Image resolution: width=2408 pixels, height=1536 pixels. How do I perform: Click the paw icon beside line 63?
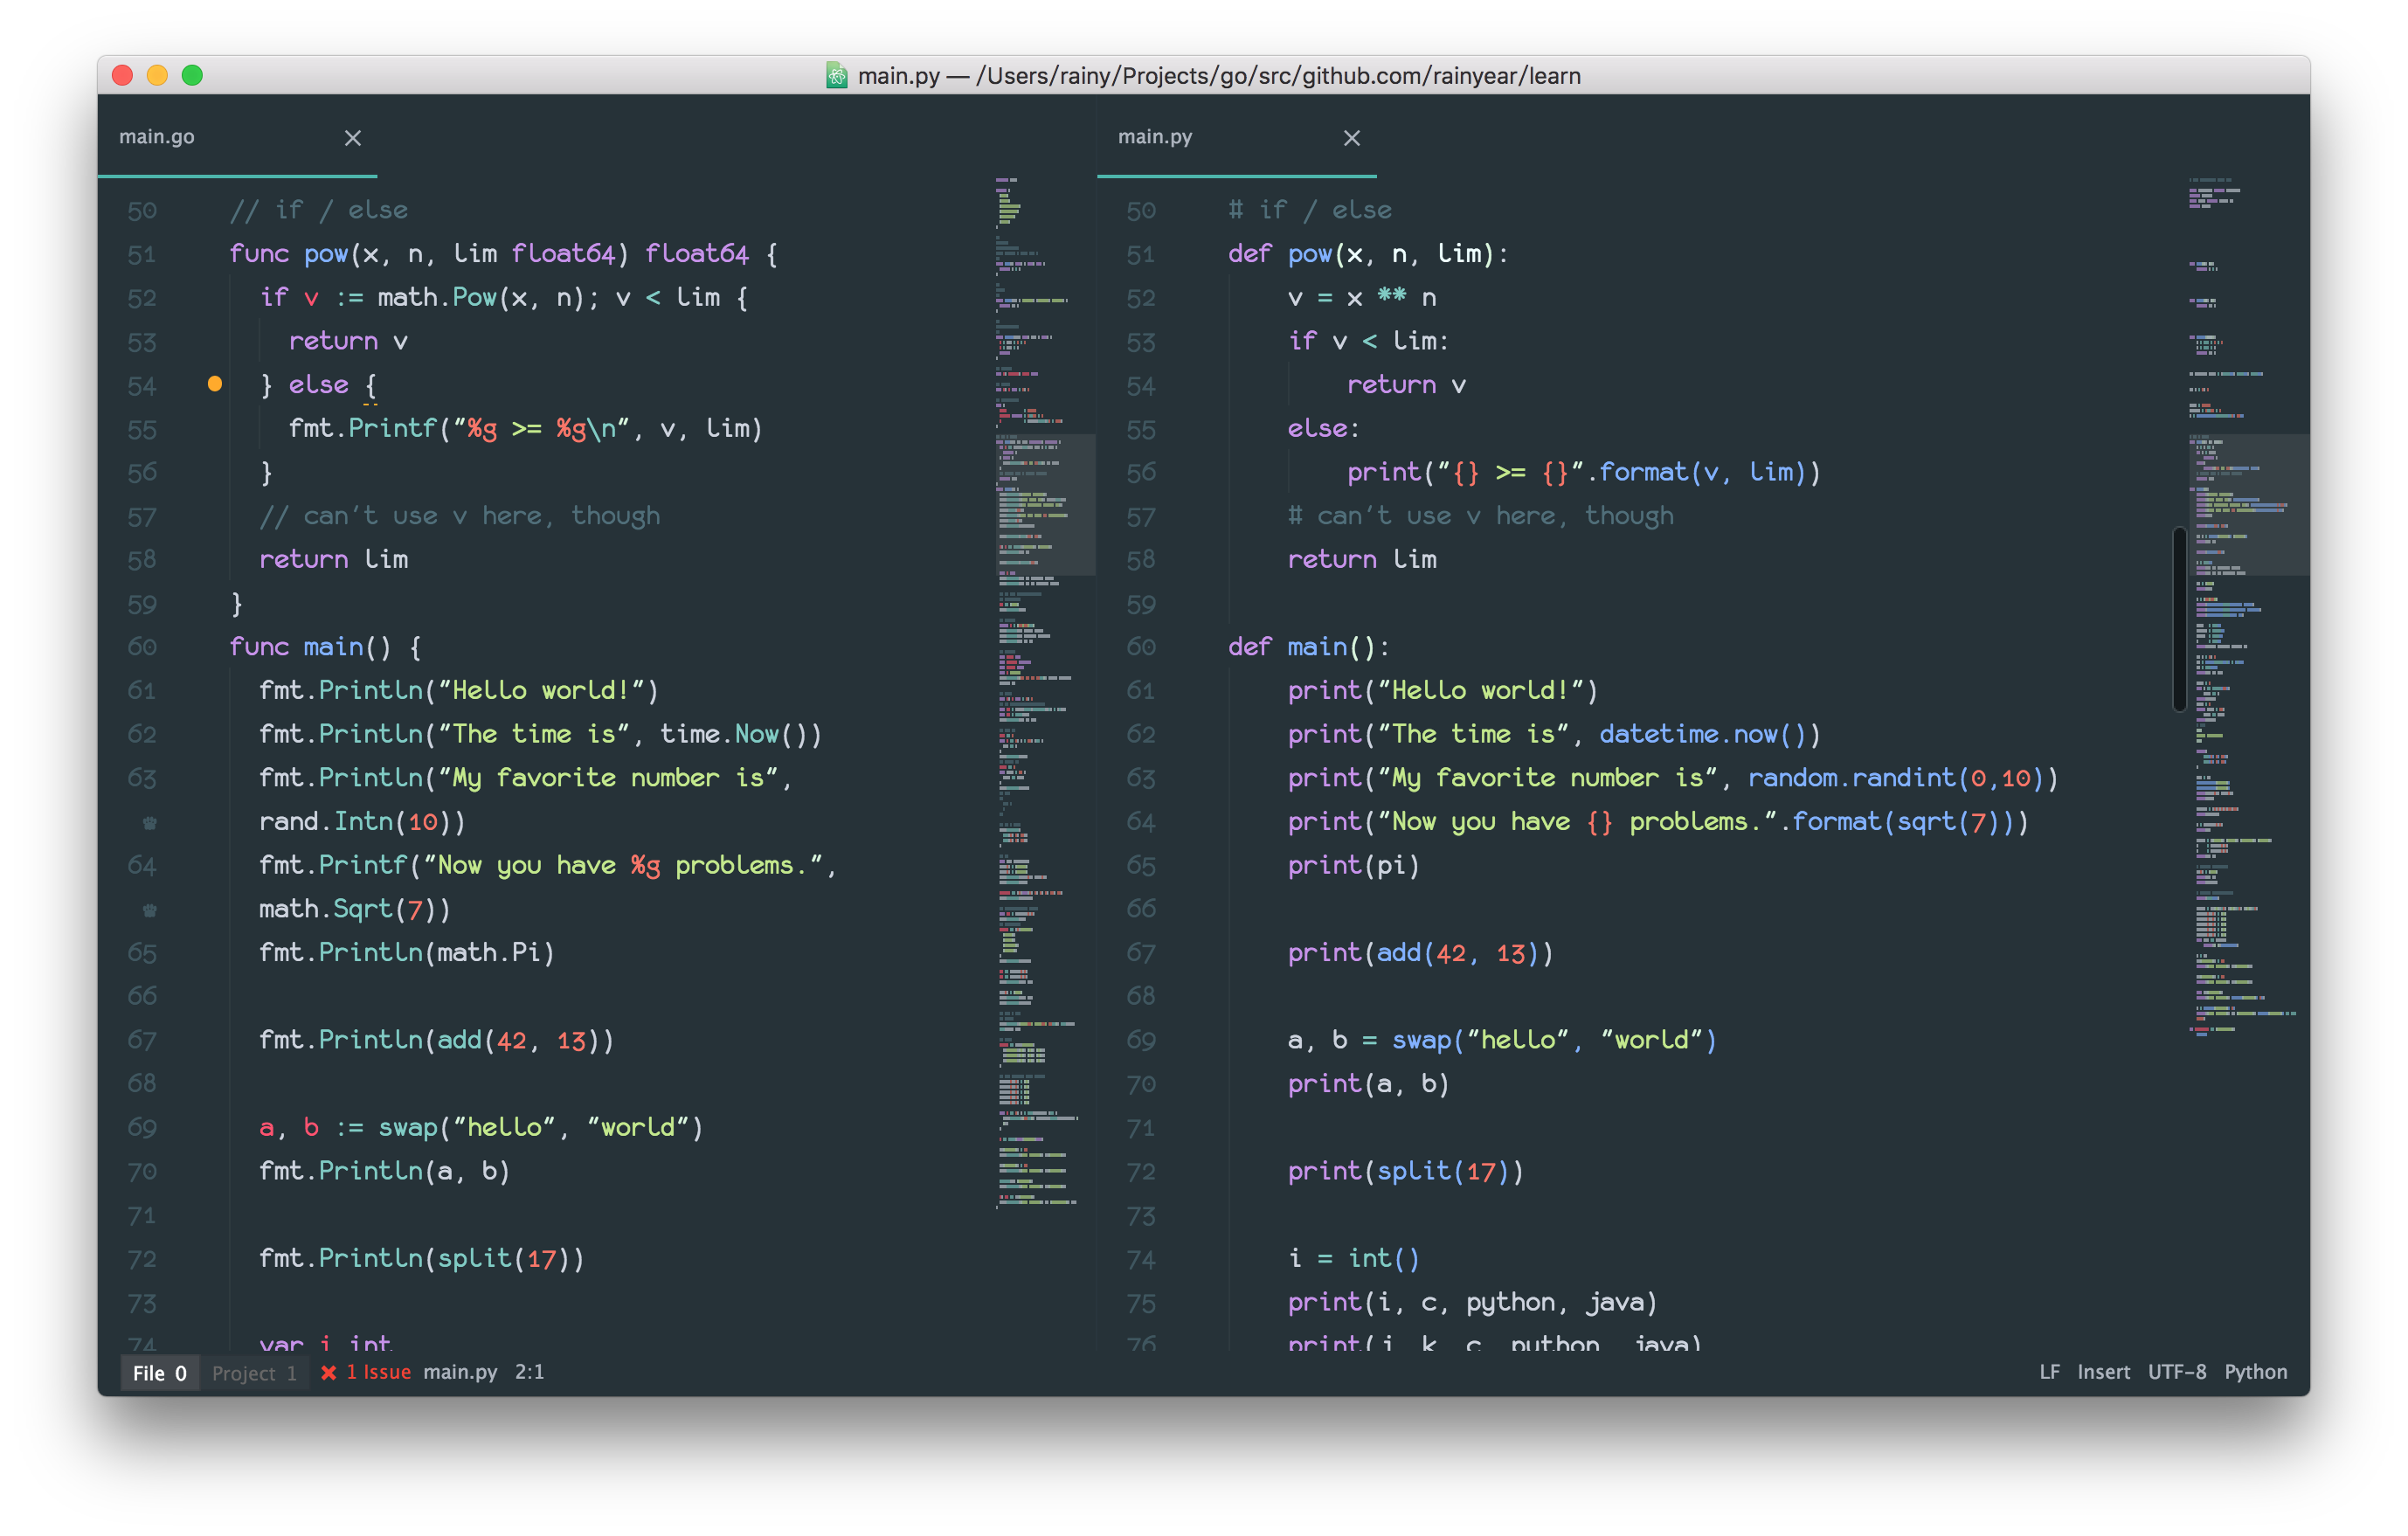[x=149, y=821]
